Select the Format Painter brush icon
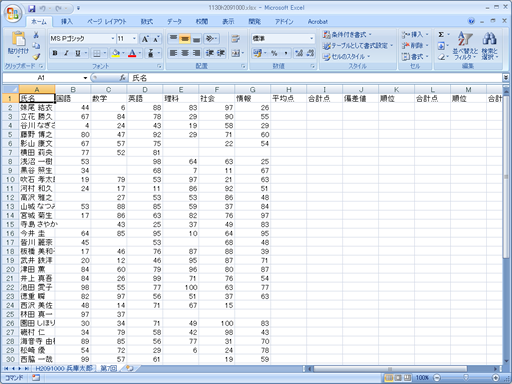The image size is (512, 384). coord(37,57)
